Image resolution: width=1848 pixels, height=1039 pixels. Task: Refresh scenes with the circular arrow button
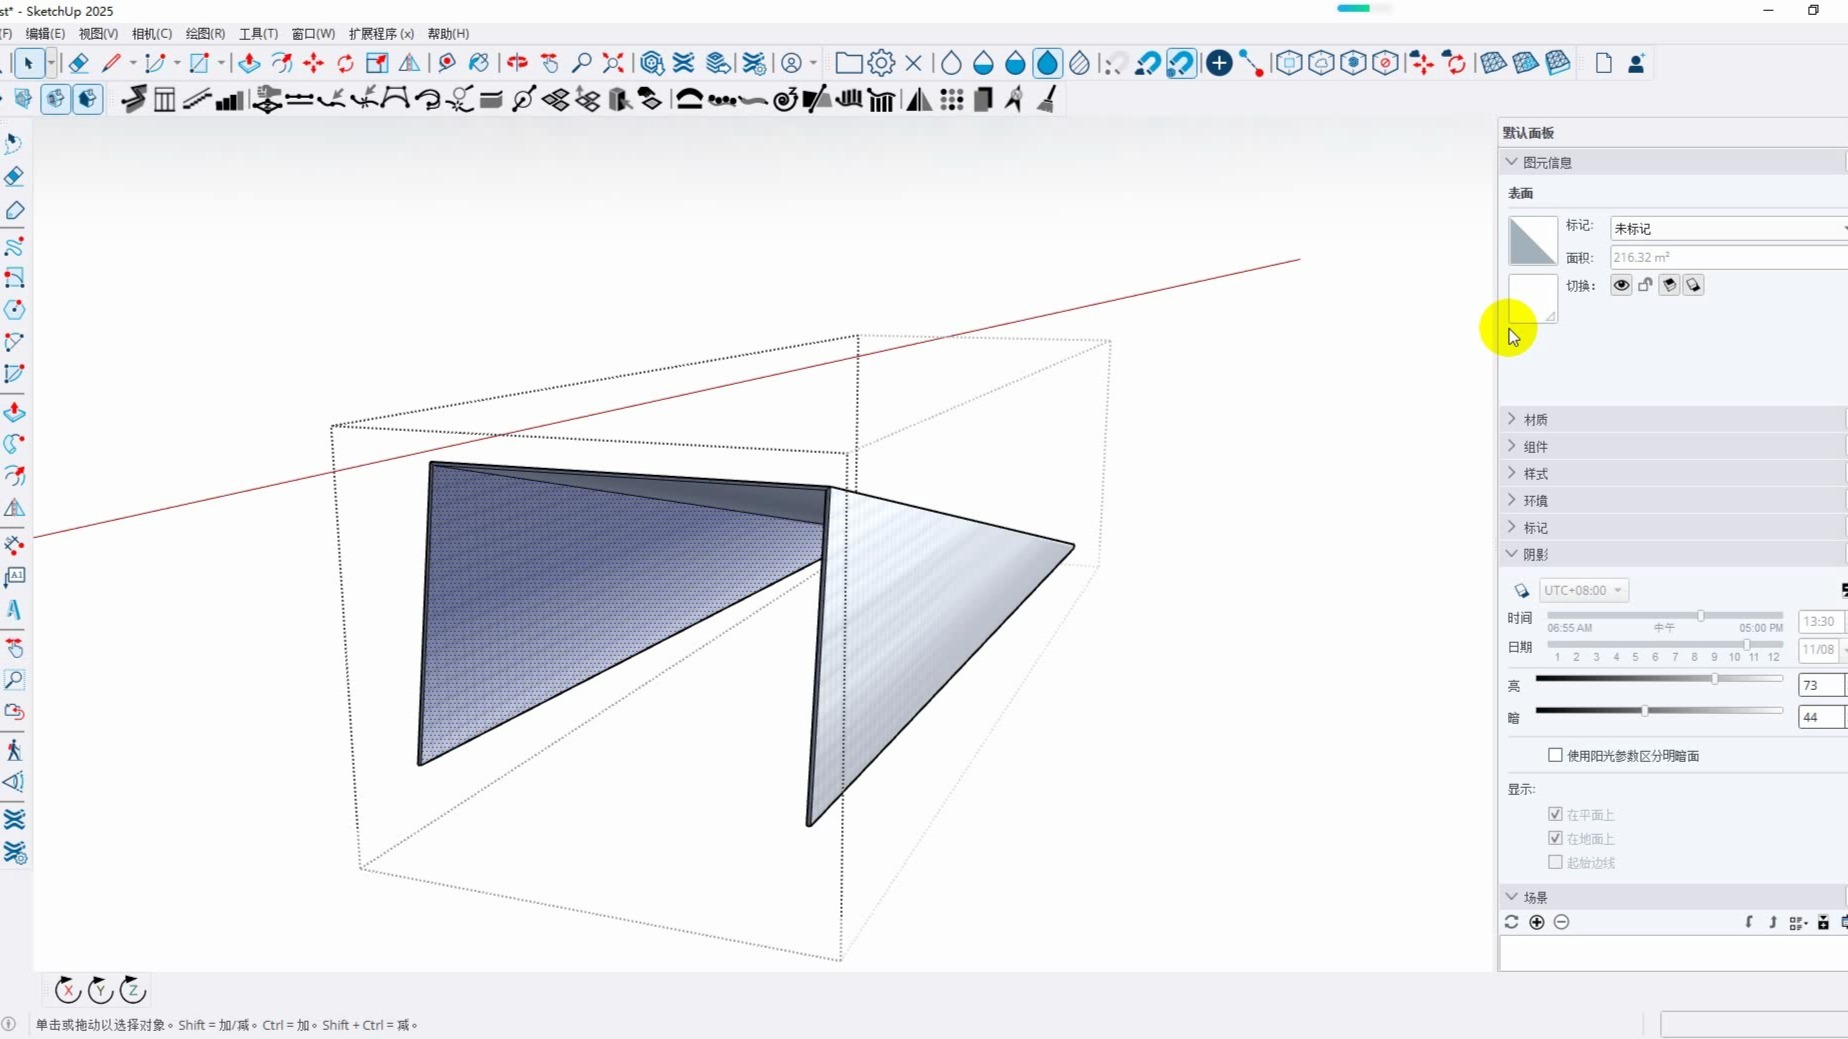[x=1510, y=922]
